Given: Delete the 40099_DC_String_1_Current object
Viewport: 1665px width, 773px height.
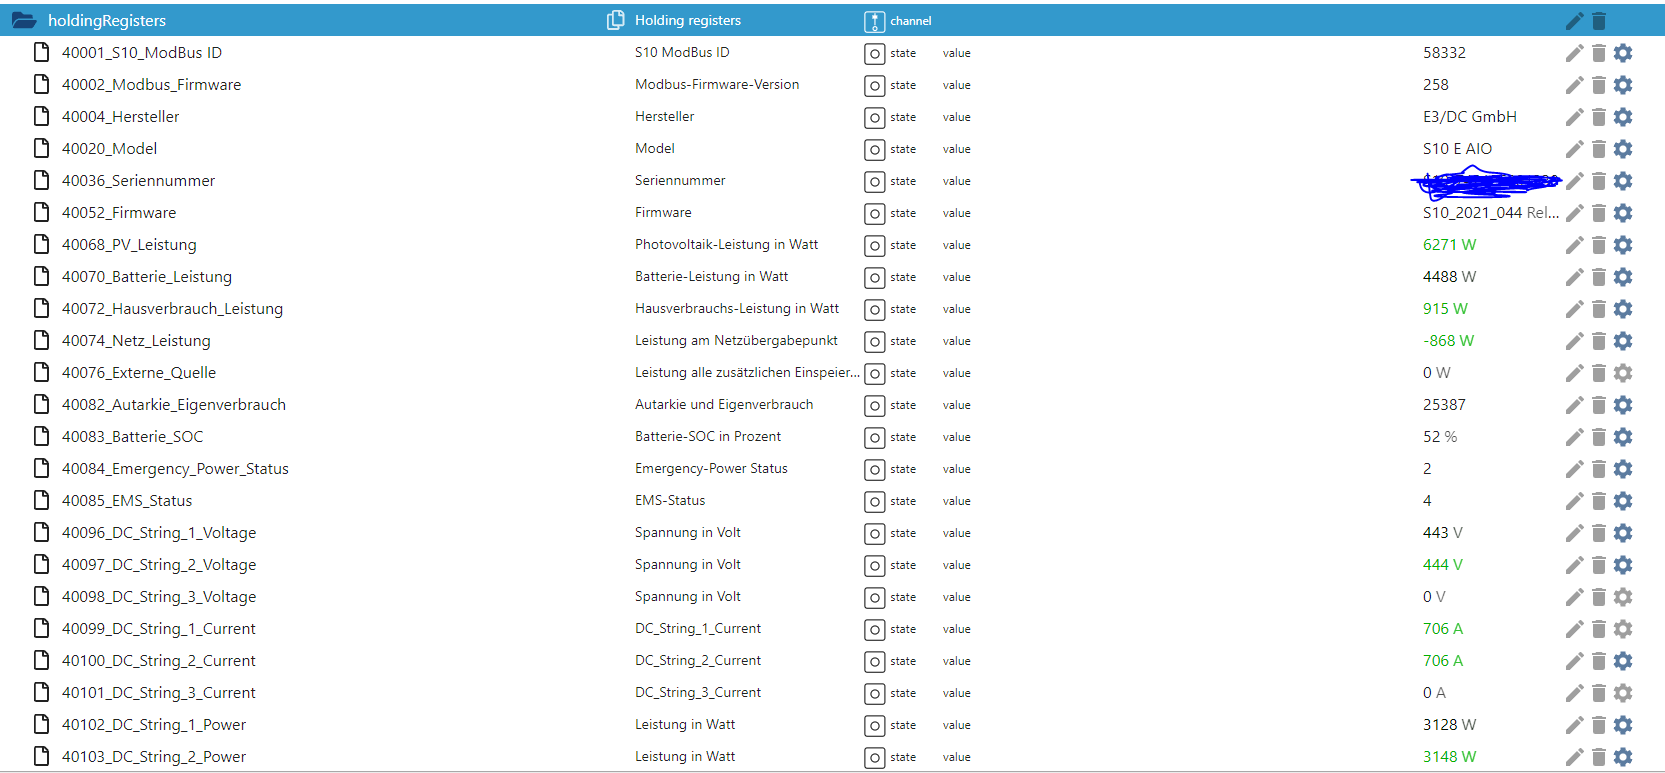Looking at the screenshot, I should (x=1598, y=629).
